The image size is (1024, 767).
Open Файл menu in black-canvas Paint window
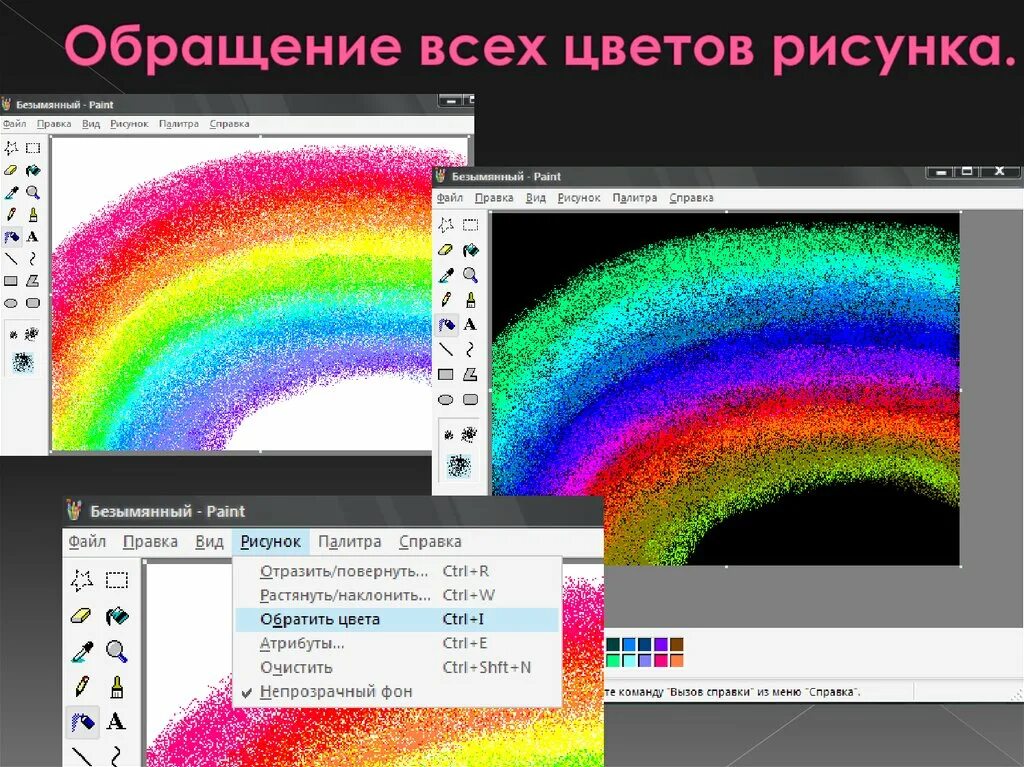click(x=449, y=197)
